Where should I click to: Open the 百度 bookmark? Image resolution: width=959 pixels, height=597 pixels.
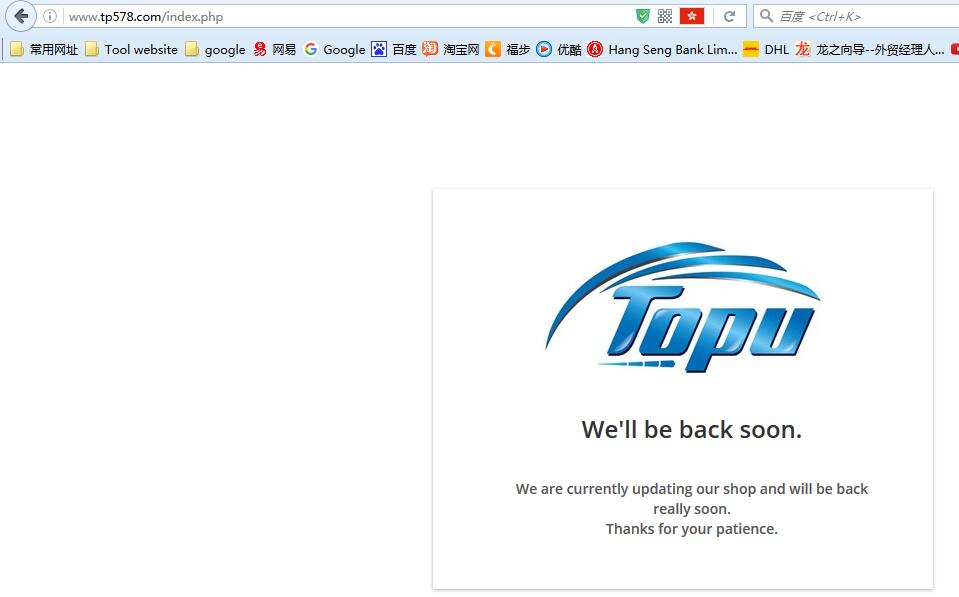(x=394, y=50)
